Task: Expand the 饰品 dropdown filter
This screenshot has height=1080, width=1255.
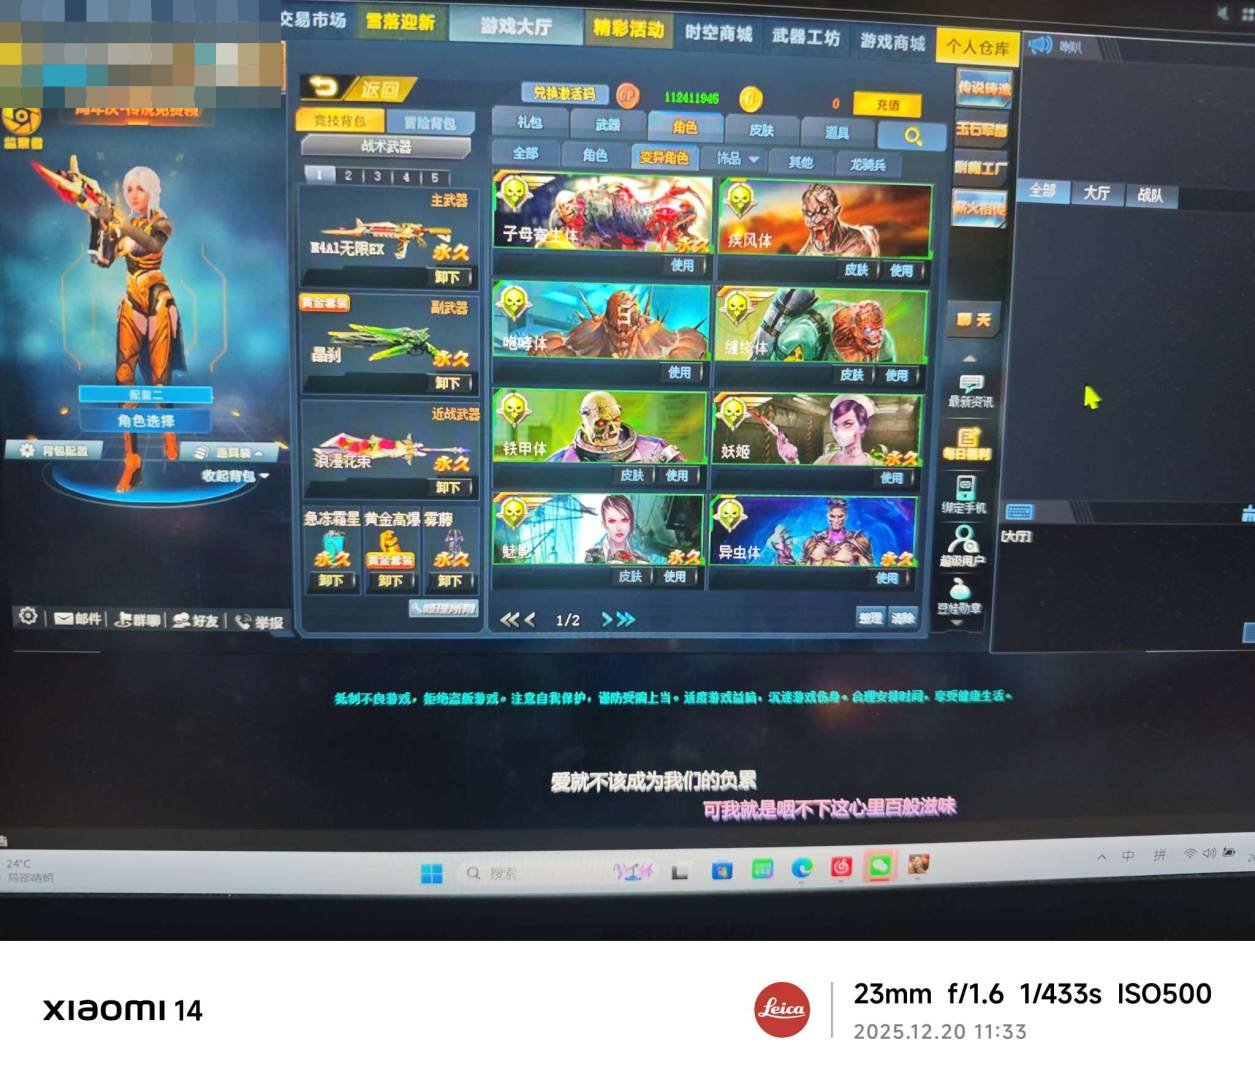Action: point(737,159)
